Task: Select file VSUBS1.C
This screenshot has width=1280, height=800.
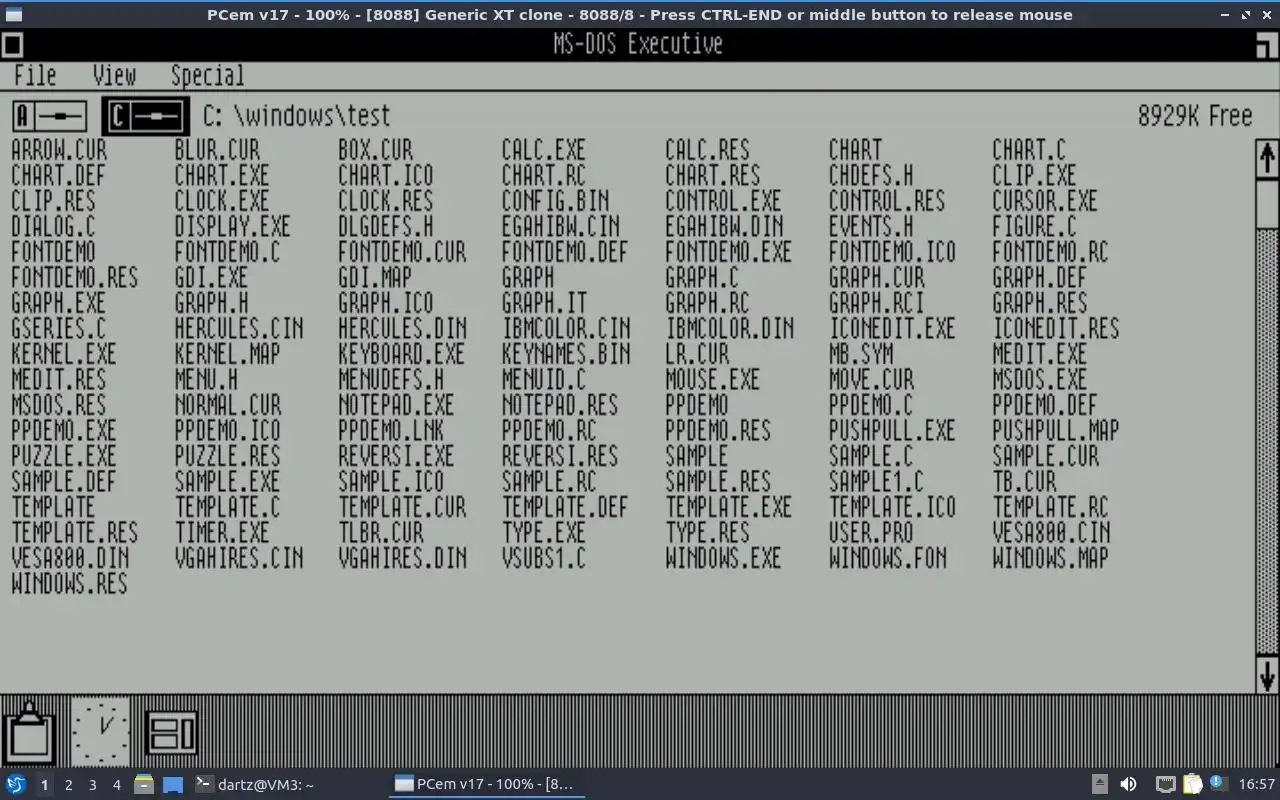Action: [x=544, y=558]
